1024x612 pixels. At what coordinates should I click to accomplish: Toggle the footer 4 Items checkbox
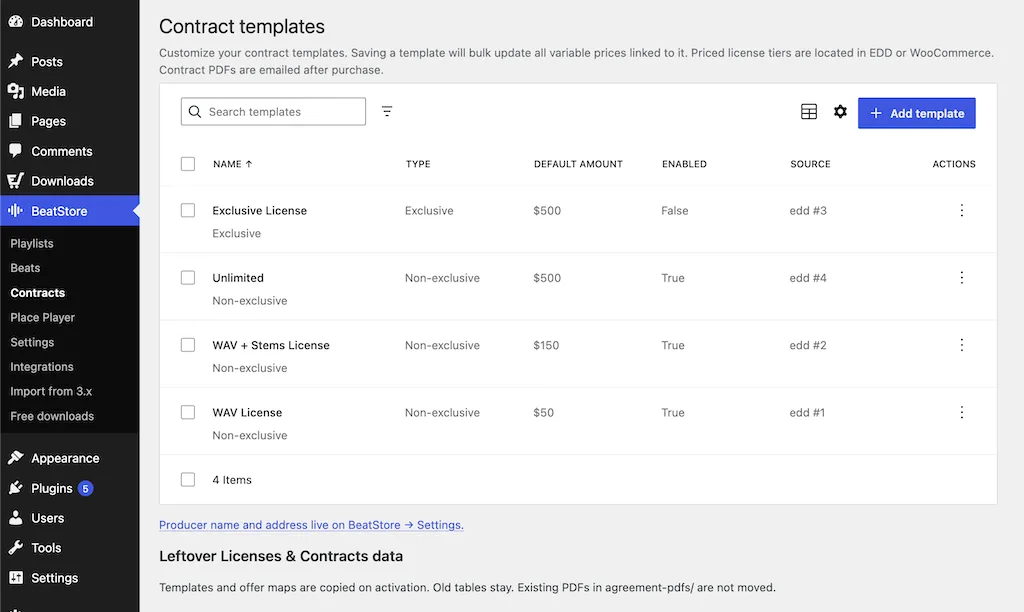coord(187,479)
